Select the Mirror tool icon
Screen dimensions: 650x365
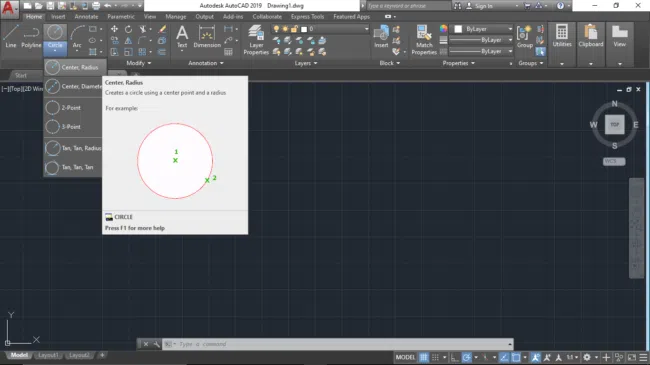129,41
